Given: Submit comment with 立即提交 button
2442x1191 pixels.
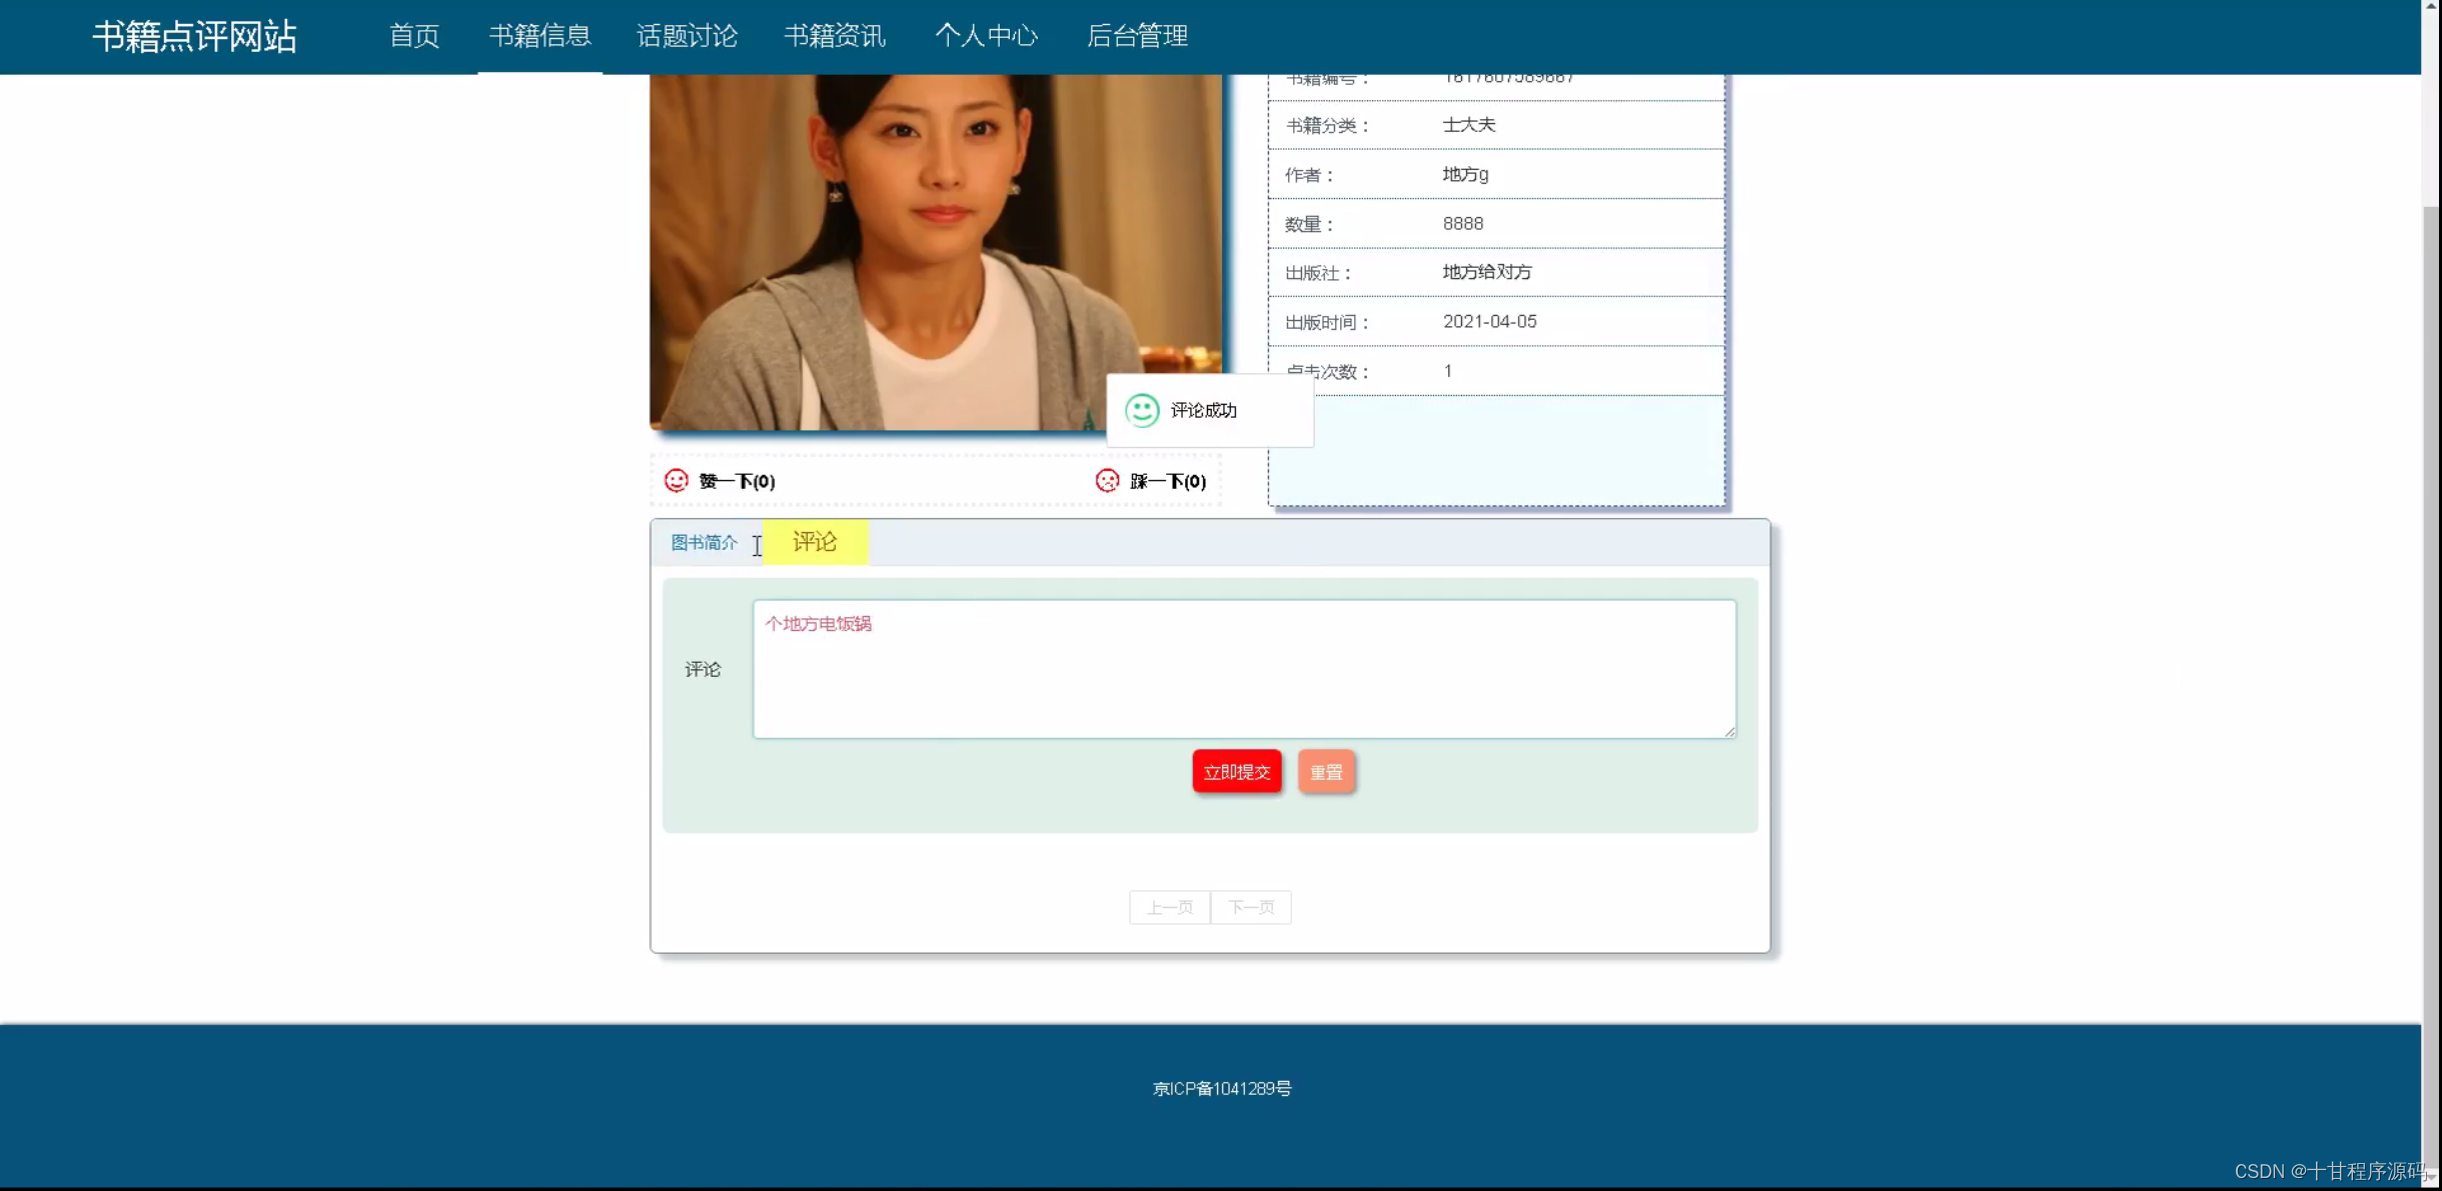Looking at the screenshot, I should pos(1237,772).
